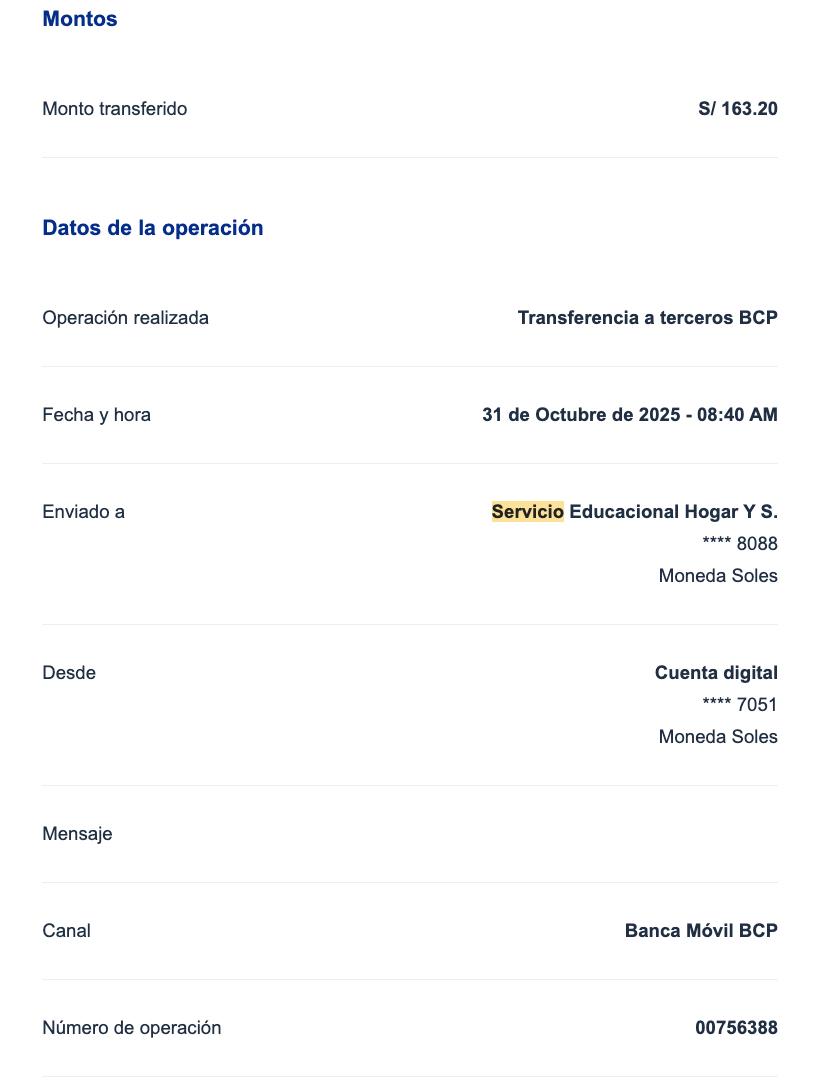Viewport: 834px width, 1090px height.
Task: Click the Desde label
Action: [x=69, y=673]
